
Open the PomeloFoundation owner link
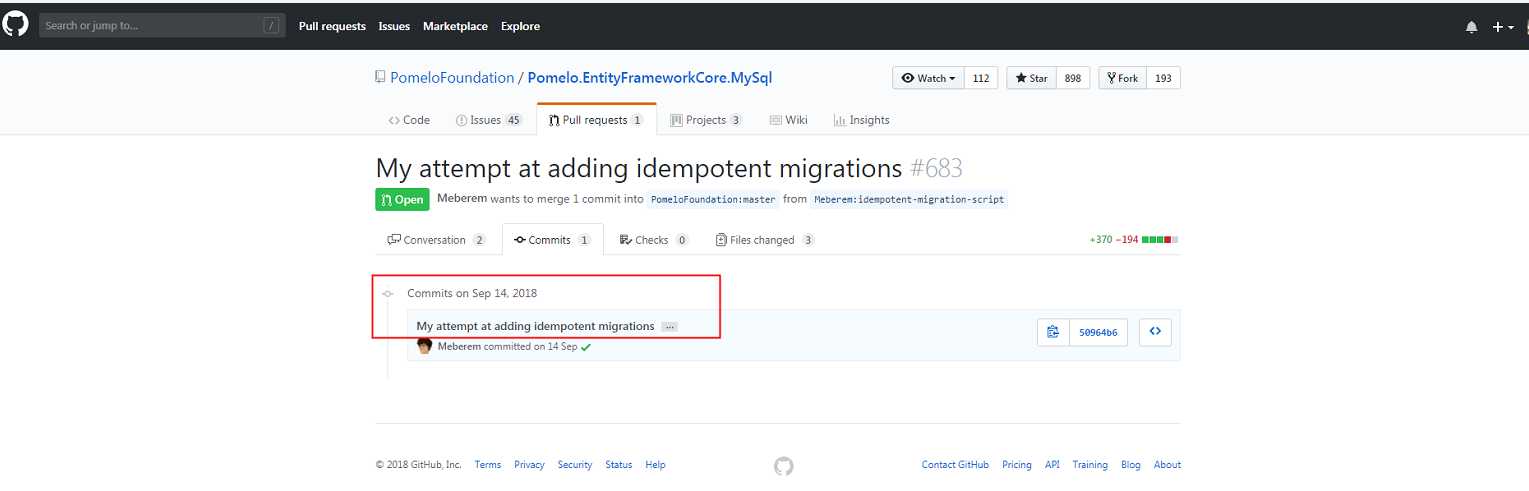click(451, 77)
